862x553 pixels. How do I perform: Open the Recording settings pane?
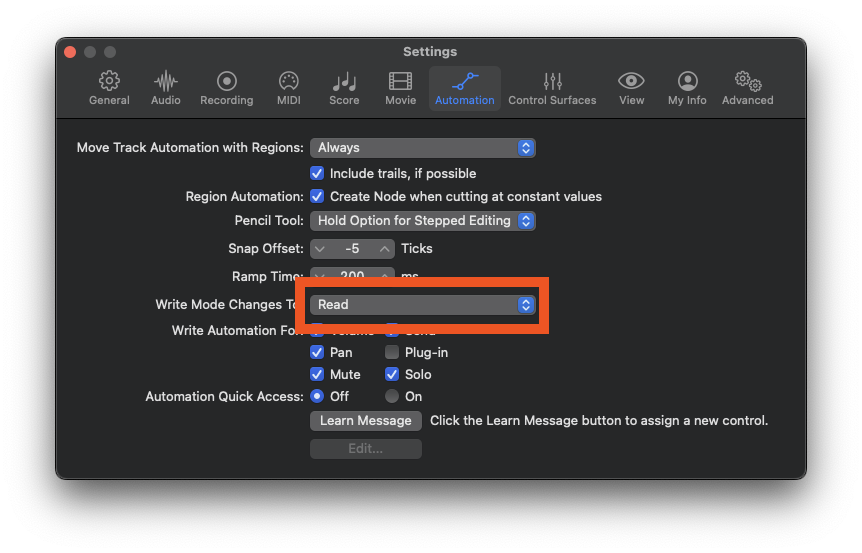click(x=226, y=88)
